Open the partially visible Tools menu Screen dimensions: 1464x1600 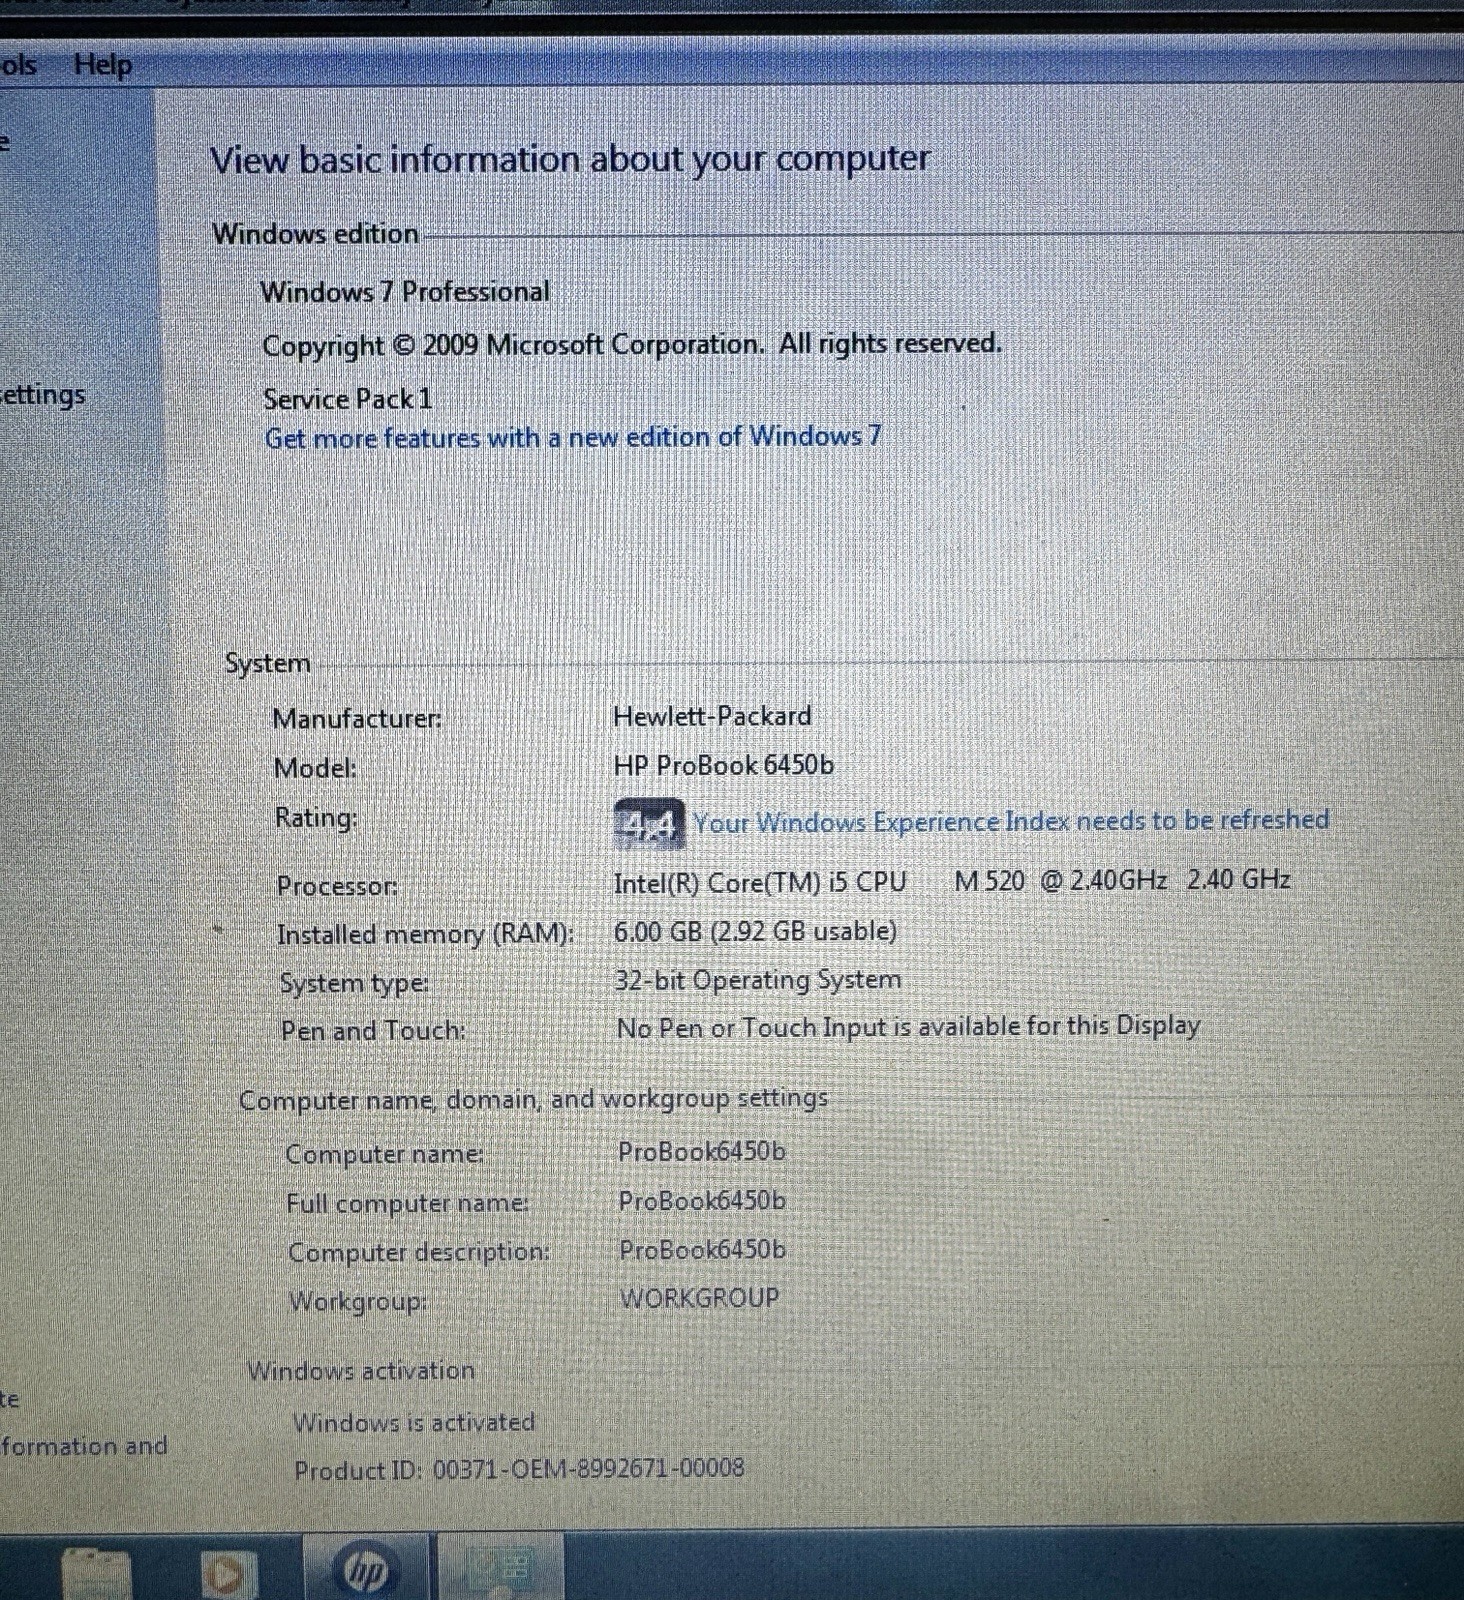click(18, 66)
